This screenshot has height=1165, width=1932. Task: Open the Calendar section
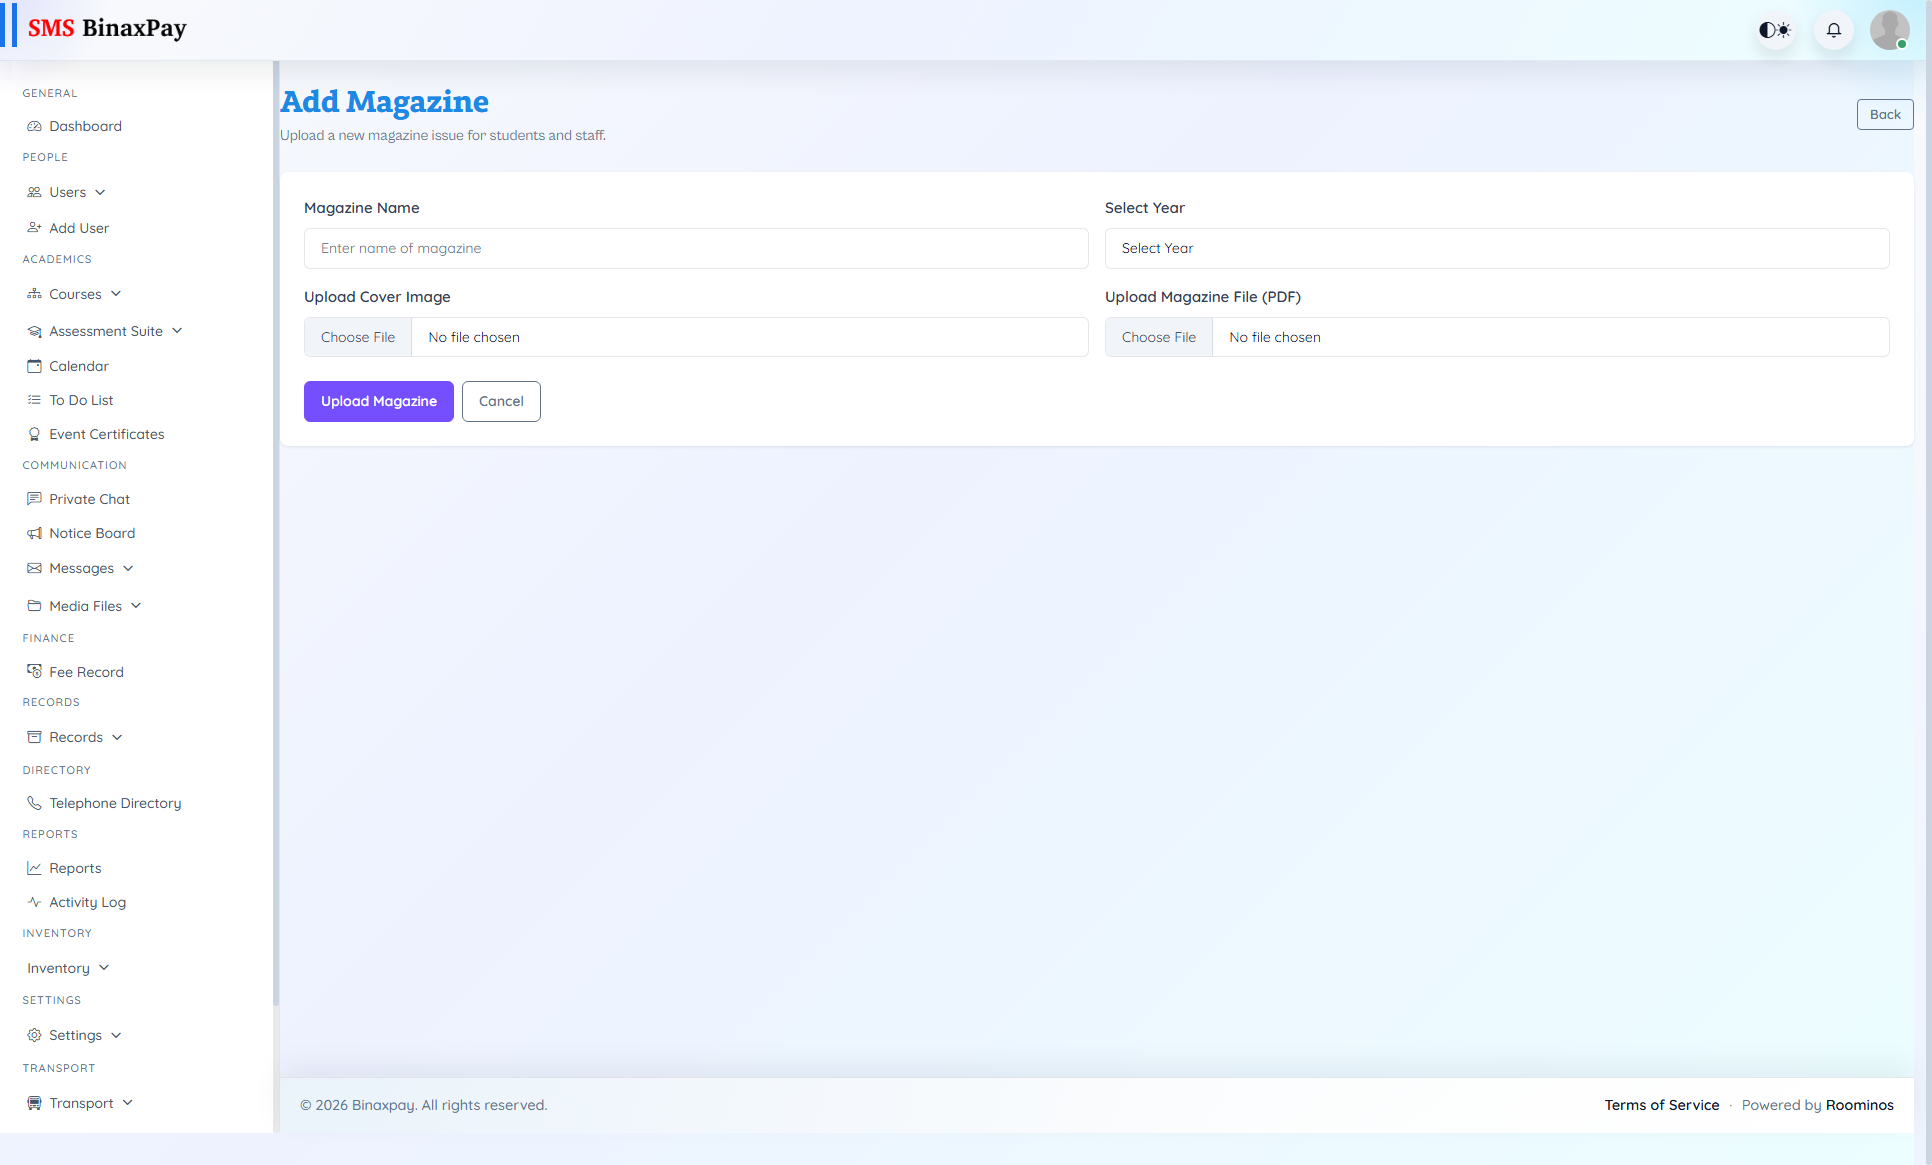[x=78, y=366]
